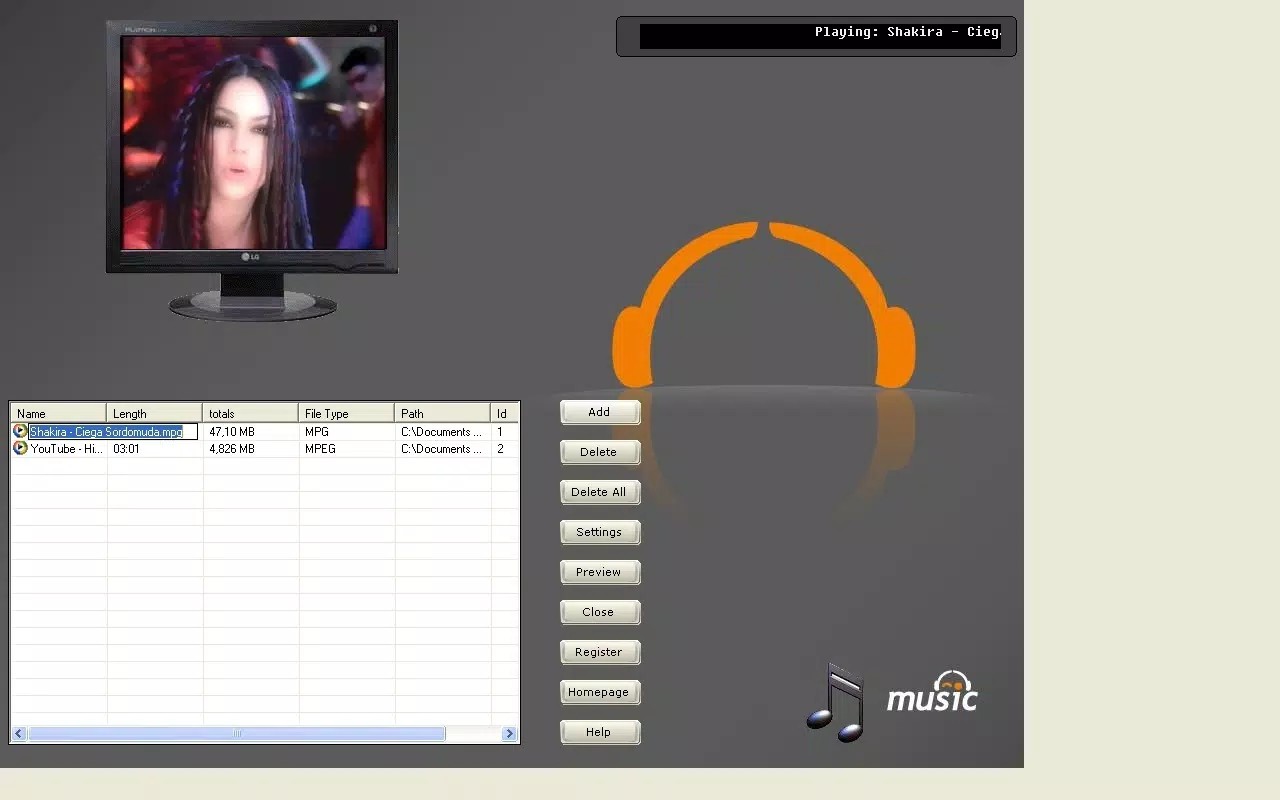This screenshot has height=800, width=1280.
Task: Open Settings
Action: (x=599, y=532)
